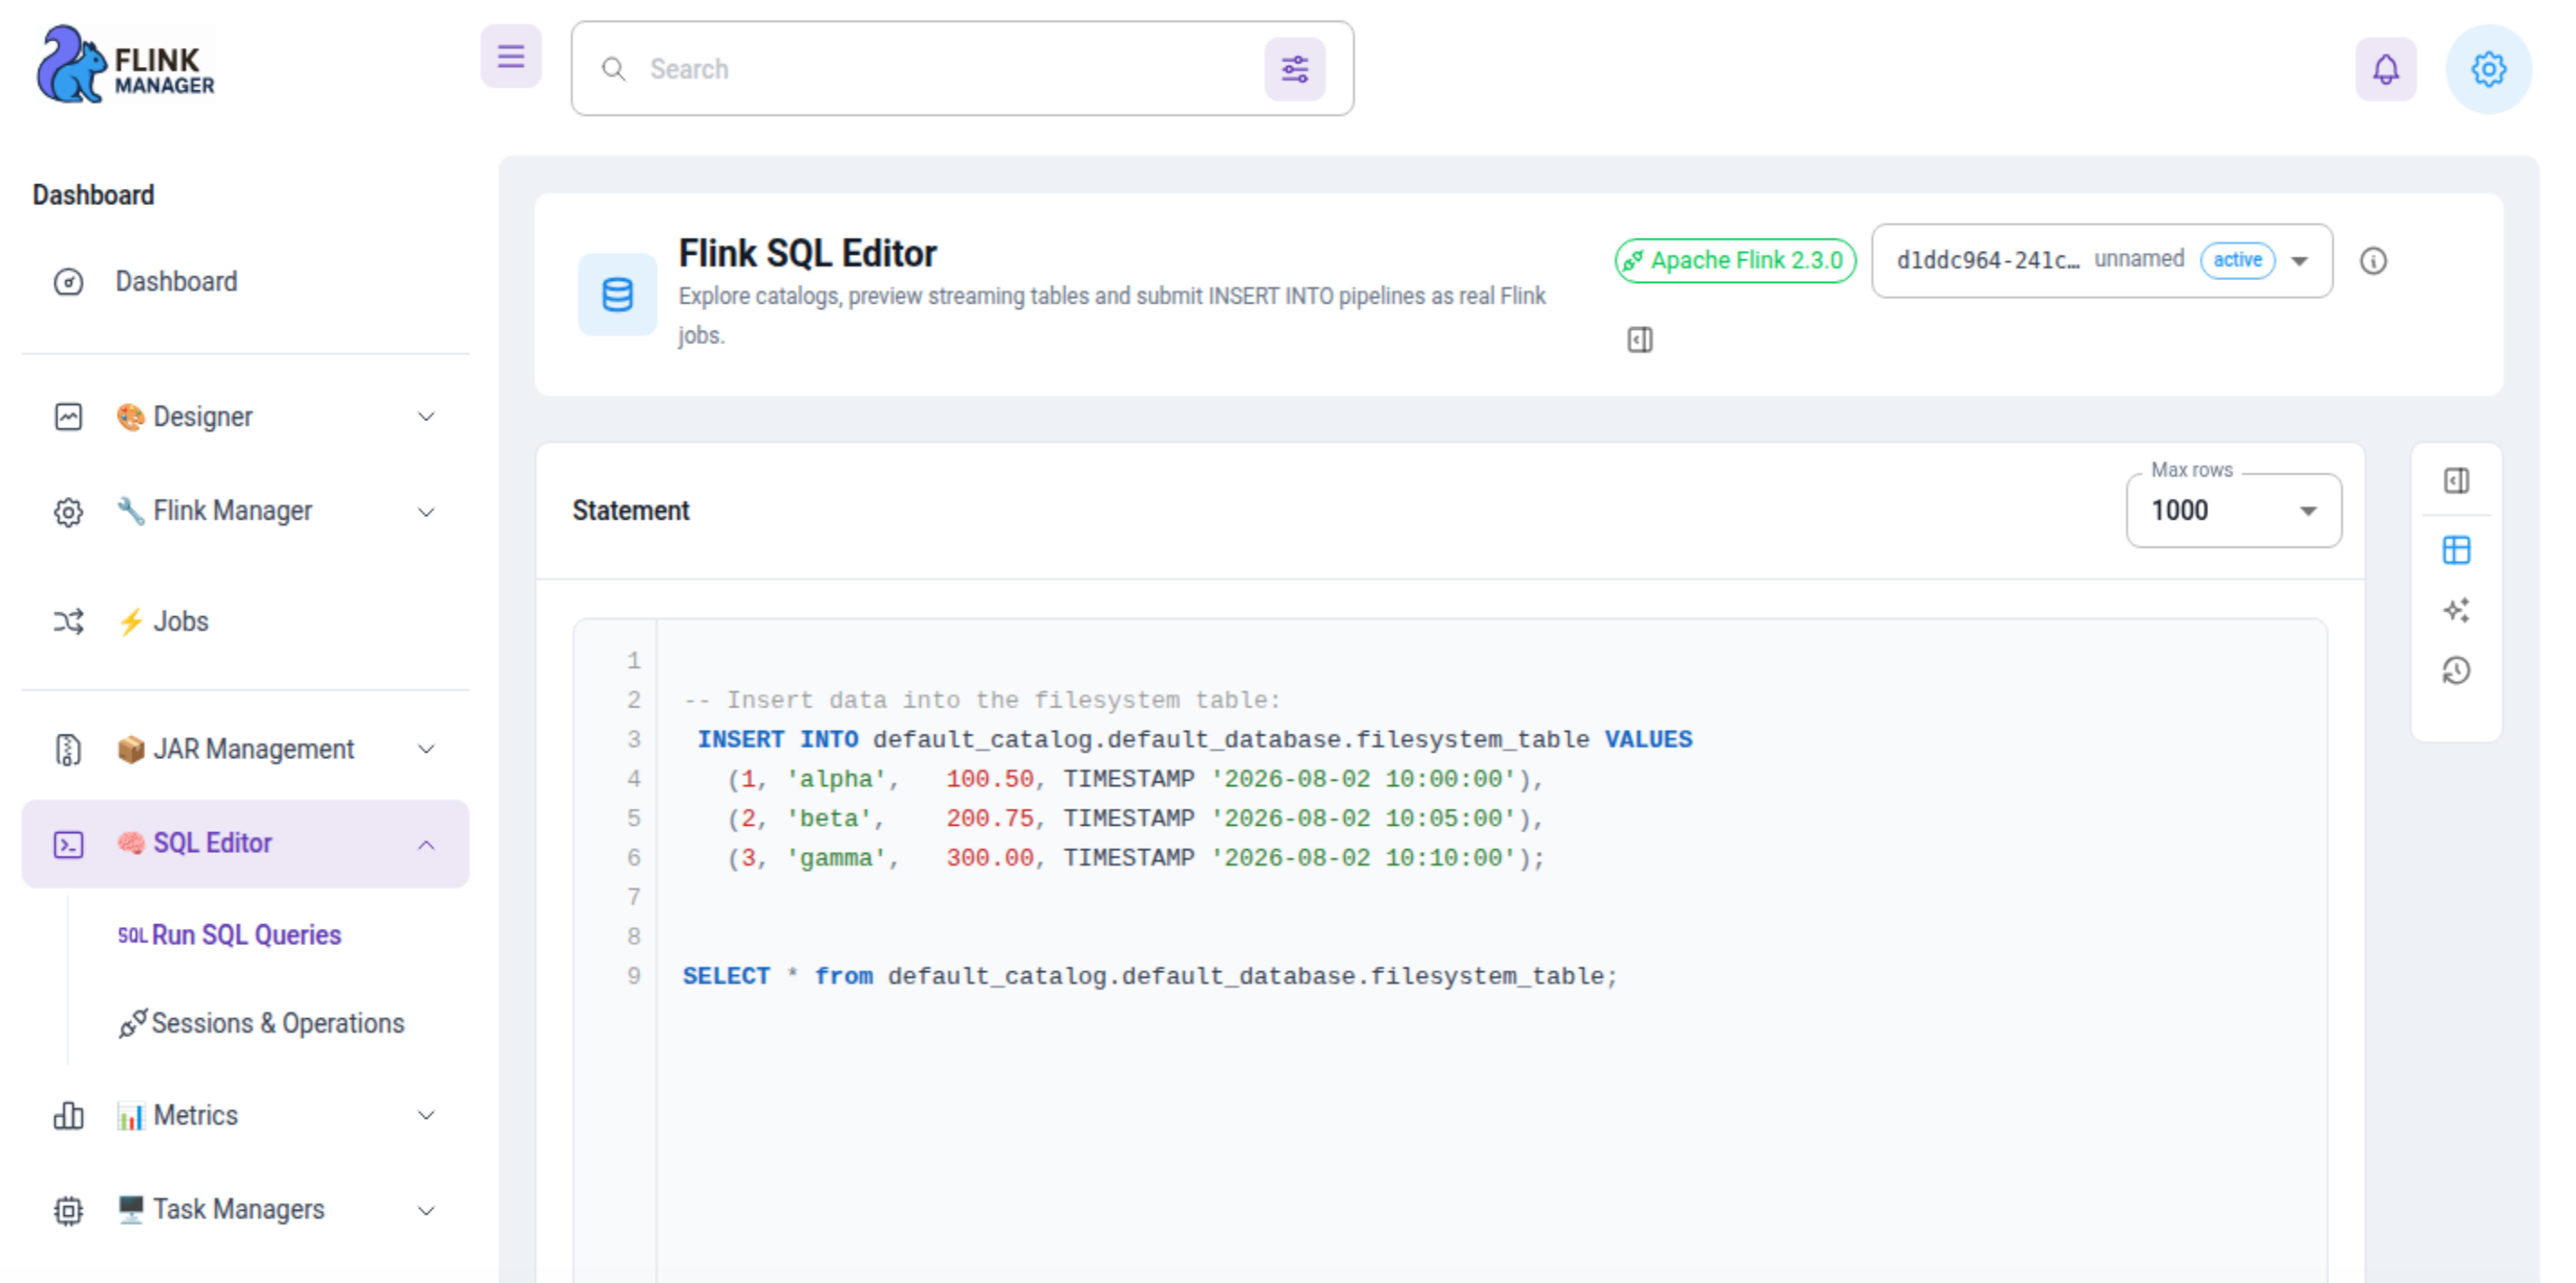Click the search magnifier icon
Viewport: 2576px width, 1283px height.
coord(613,69)
